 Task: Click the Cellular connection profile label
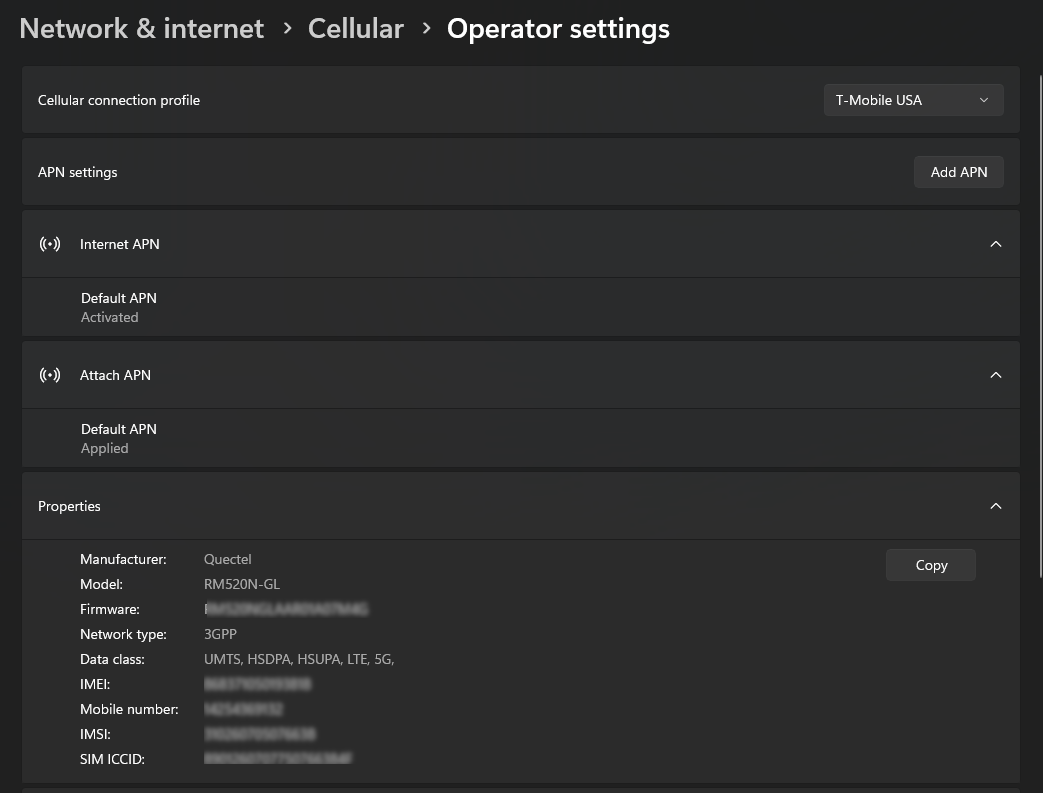pyautogui.click(x=119, y=100)
